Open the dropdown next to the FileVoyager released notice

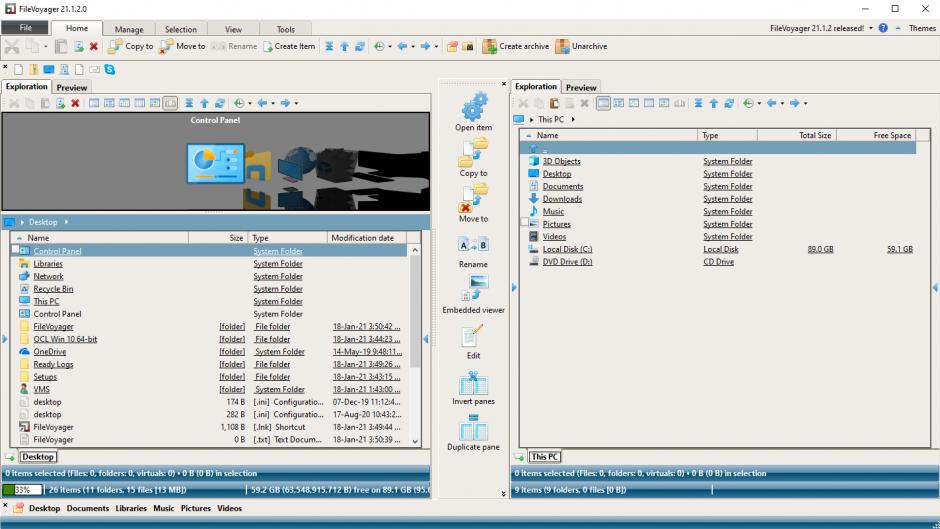pyautogui.click(x=870, y=28)
